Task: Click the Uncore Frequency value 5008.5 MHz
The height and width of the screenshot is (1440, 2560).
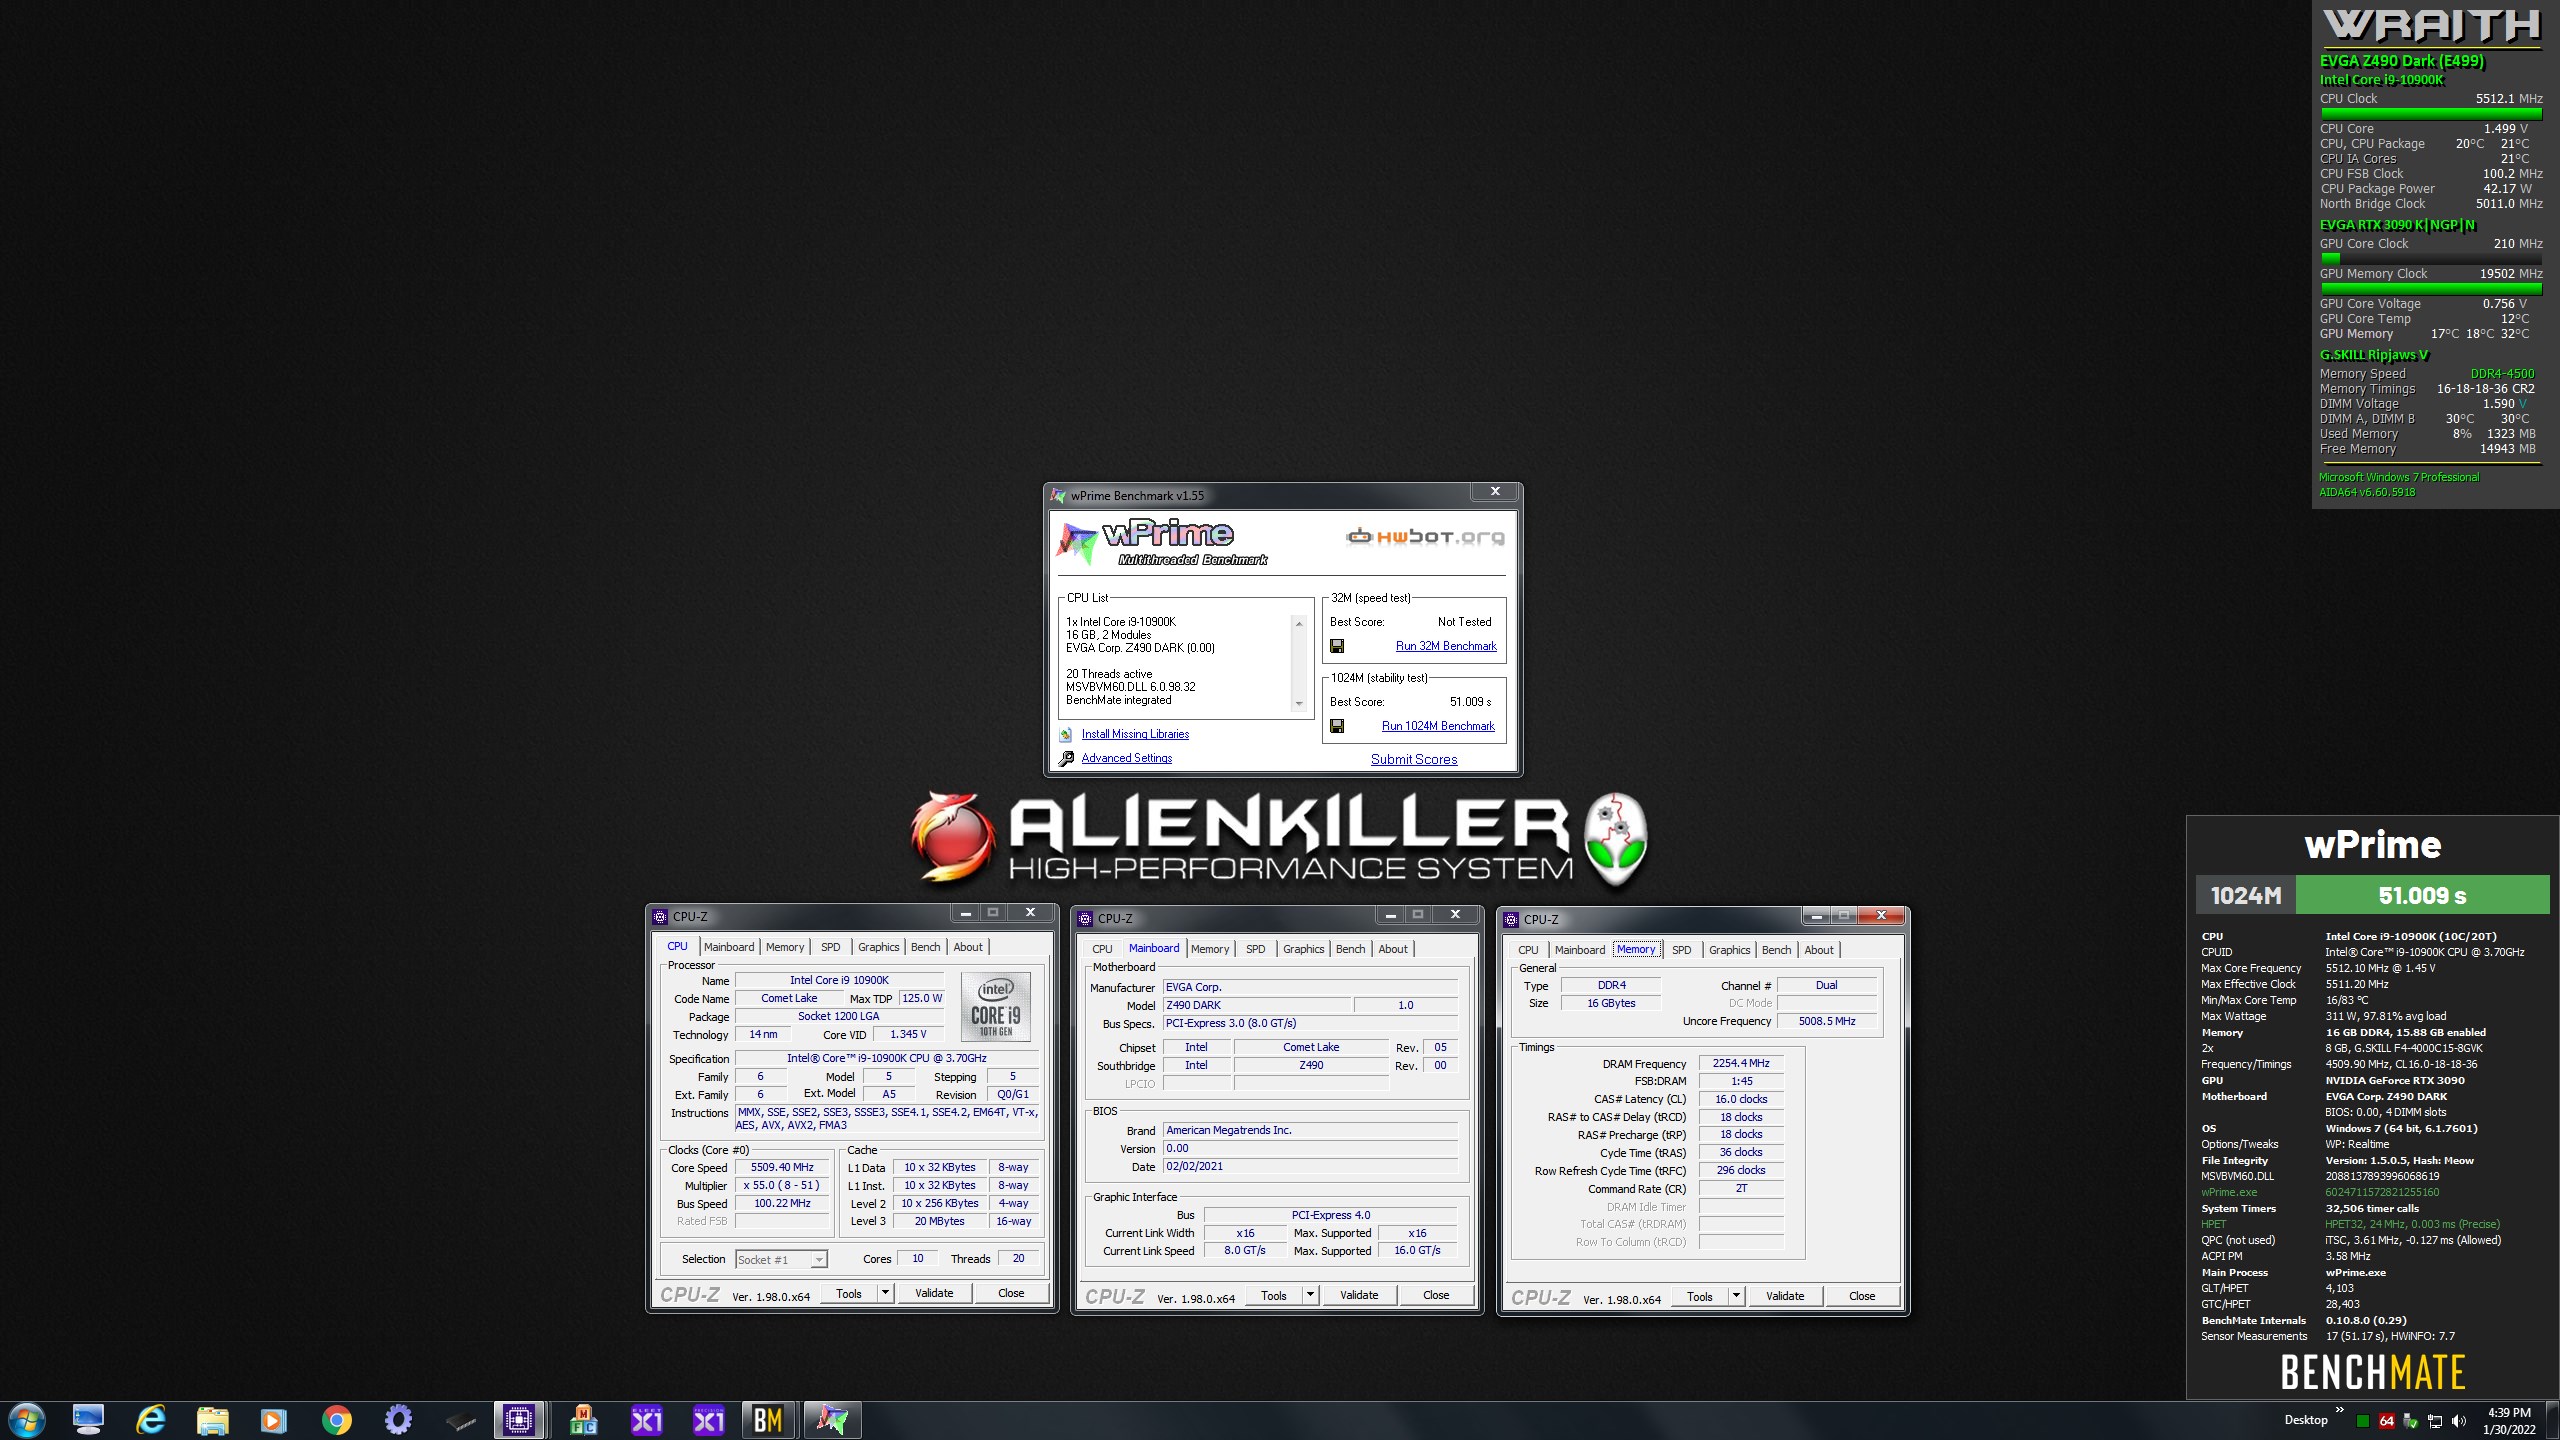Action: point(1826,1022)
